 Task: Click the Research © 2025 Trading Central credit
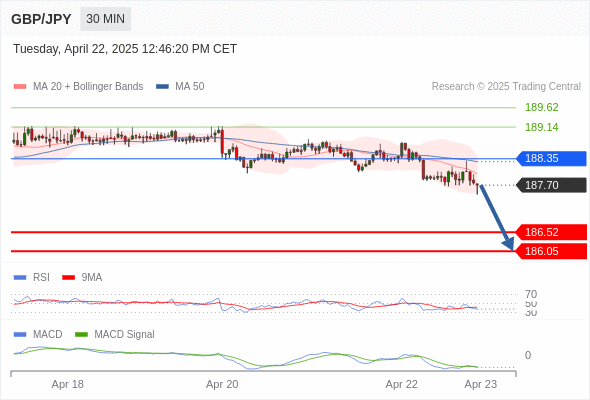point(506,87)
